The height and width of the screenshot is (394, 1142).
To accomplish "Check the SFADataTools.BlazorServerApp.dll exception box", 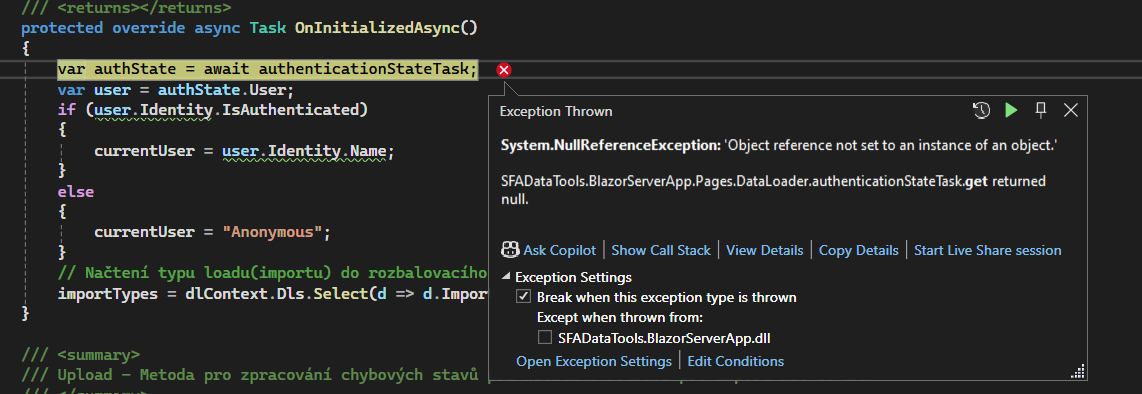I will coord(545,337).
